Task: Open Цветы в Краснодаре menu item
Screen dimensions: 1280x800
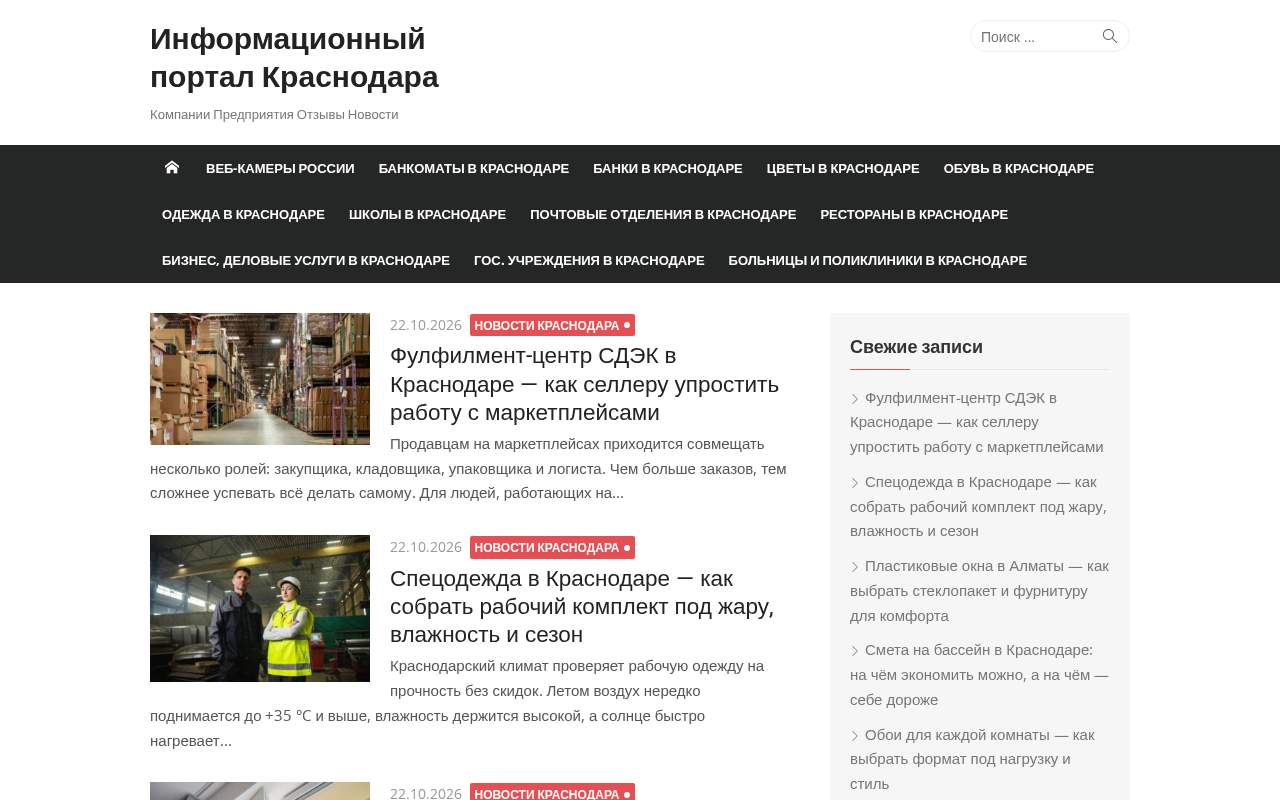Action: pos(843,168)
